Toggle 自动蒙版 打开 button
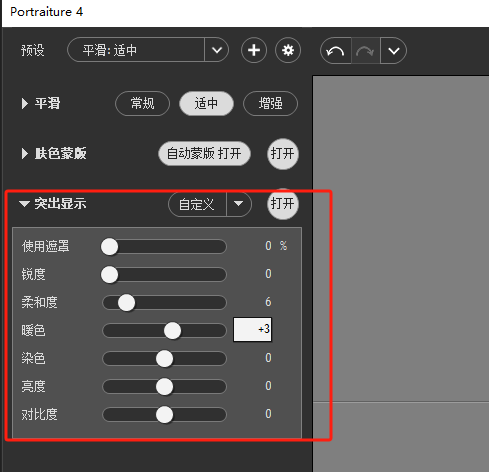The width and height of the screenshot is (489, 472). pos(204,154)
